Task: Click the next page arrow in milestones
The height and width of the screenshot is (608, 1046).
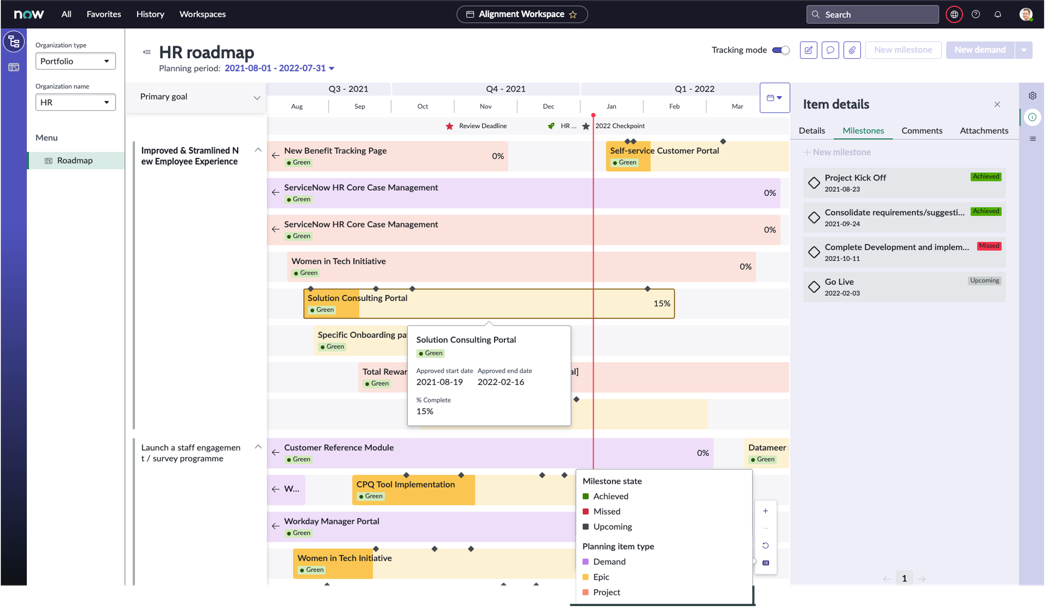Action: click(x=922, y=579)
